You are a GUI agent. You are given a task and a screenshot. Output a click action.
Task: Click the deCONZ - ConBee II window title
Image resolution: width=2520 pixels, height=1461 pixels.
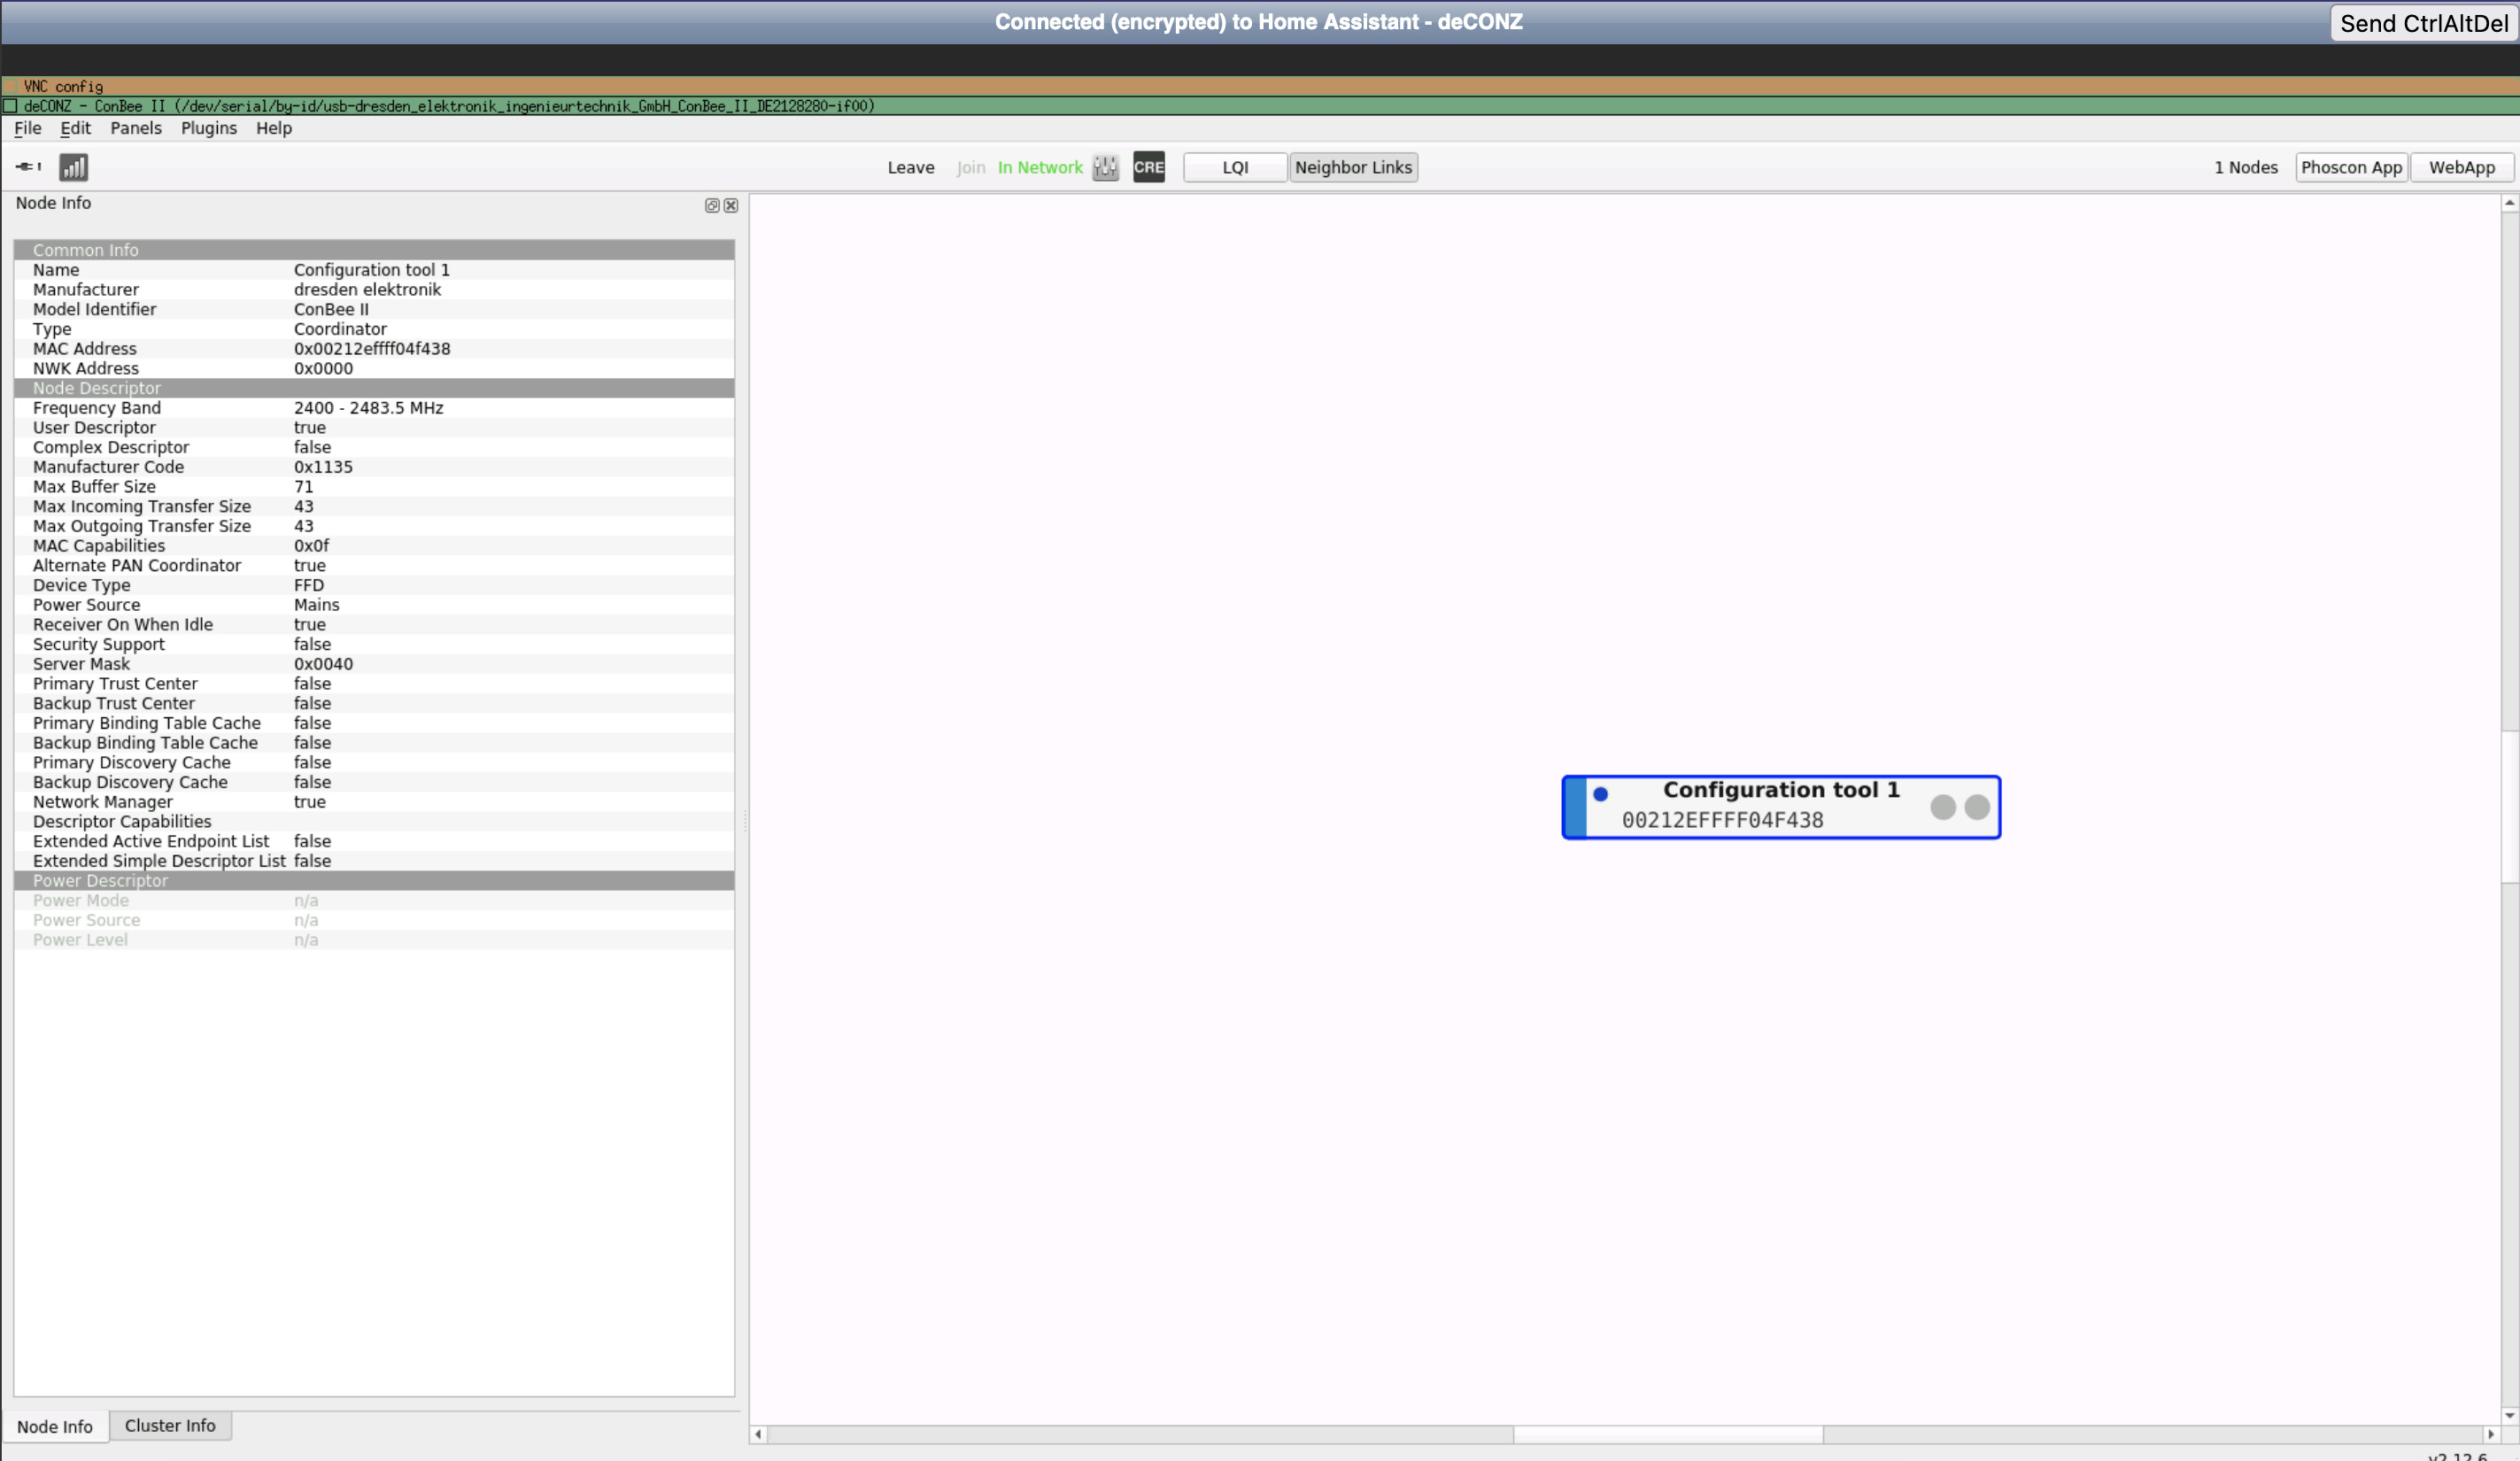449,106
